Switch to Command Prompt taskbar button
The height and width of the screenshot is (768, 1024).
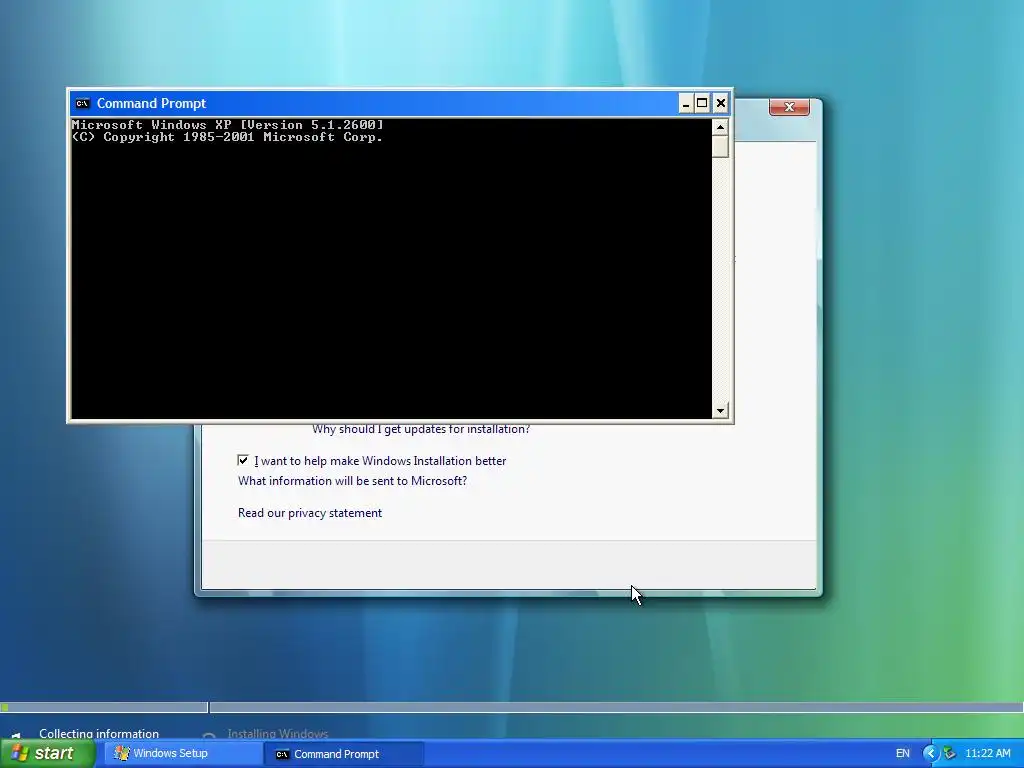(344, 754)
